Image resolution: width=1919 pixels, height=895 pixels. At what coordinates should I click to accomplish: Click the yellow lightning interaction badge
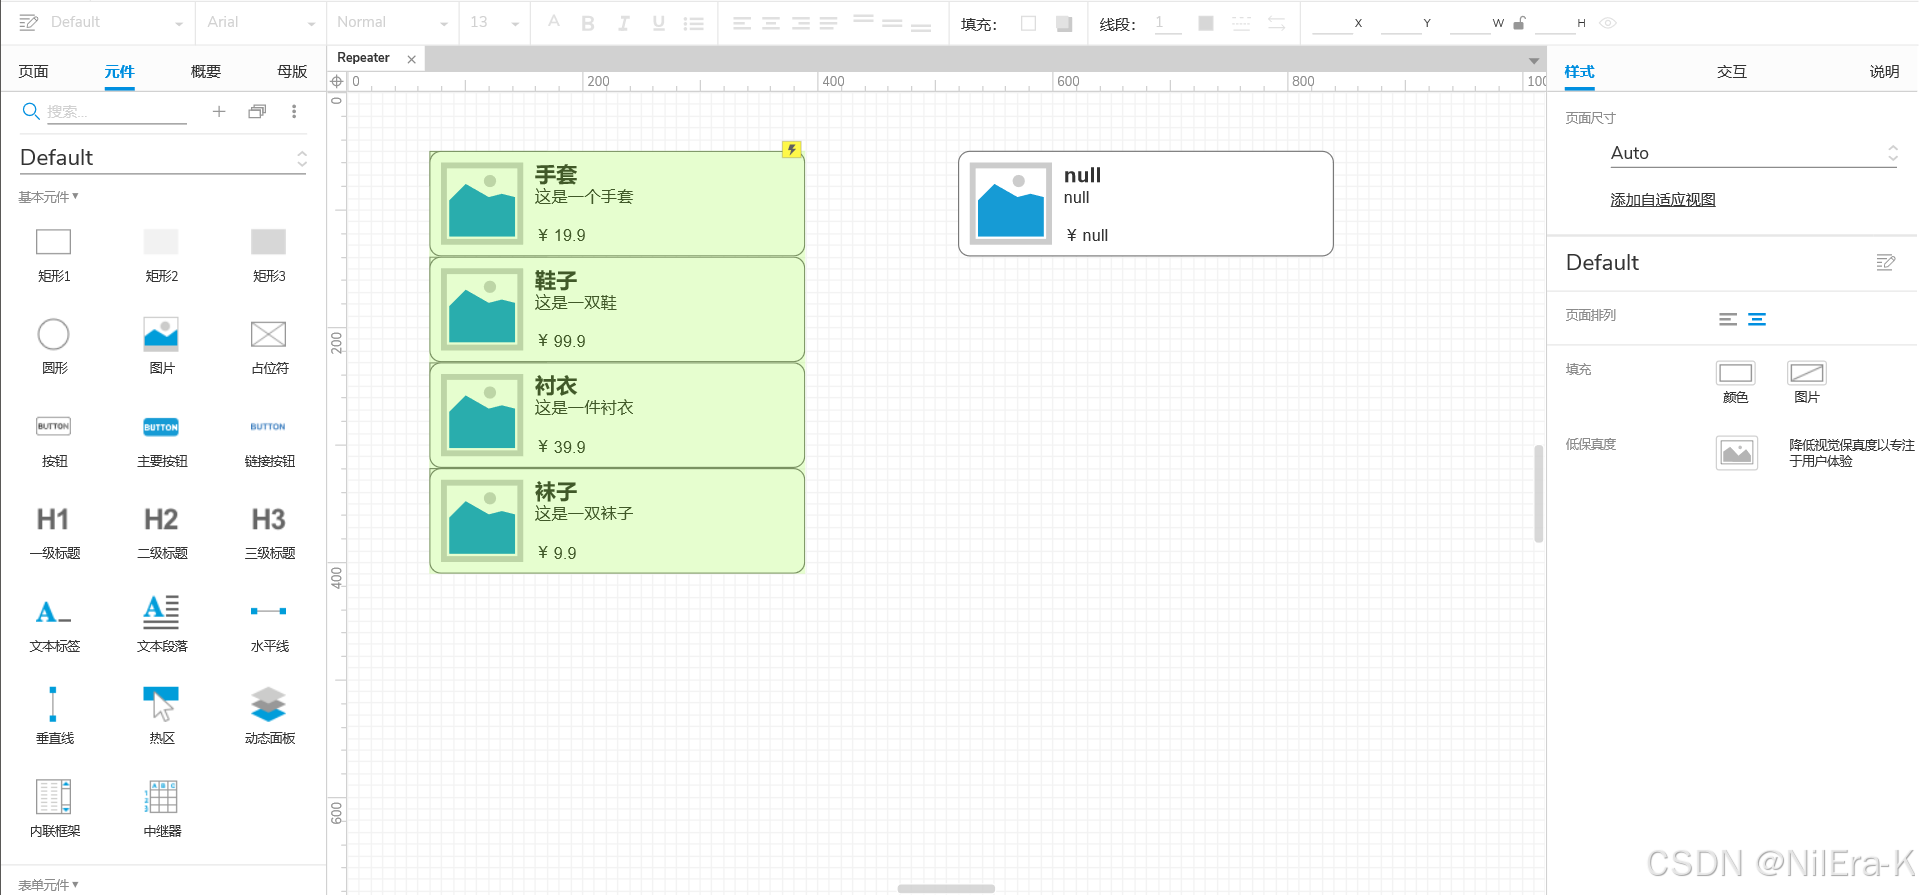click(x=791, y=150)
